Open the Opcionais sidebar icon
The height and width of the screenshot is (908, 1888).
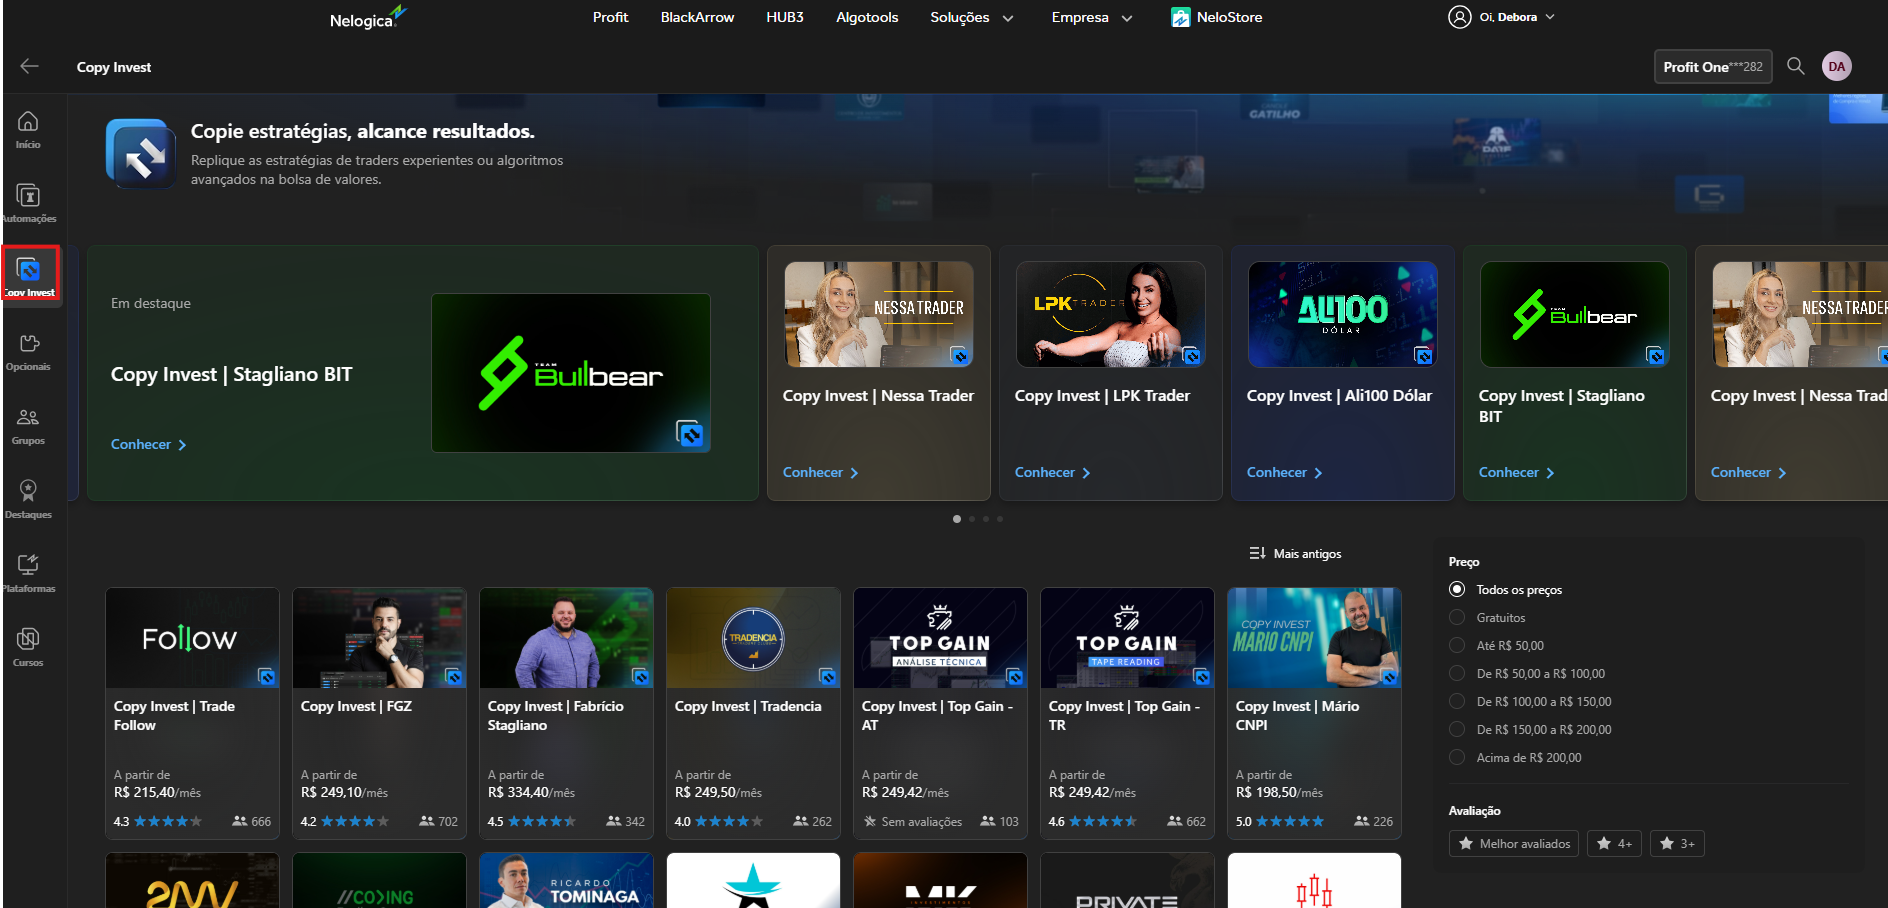click(28, 344)
